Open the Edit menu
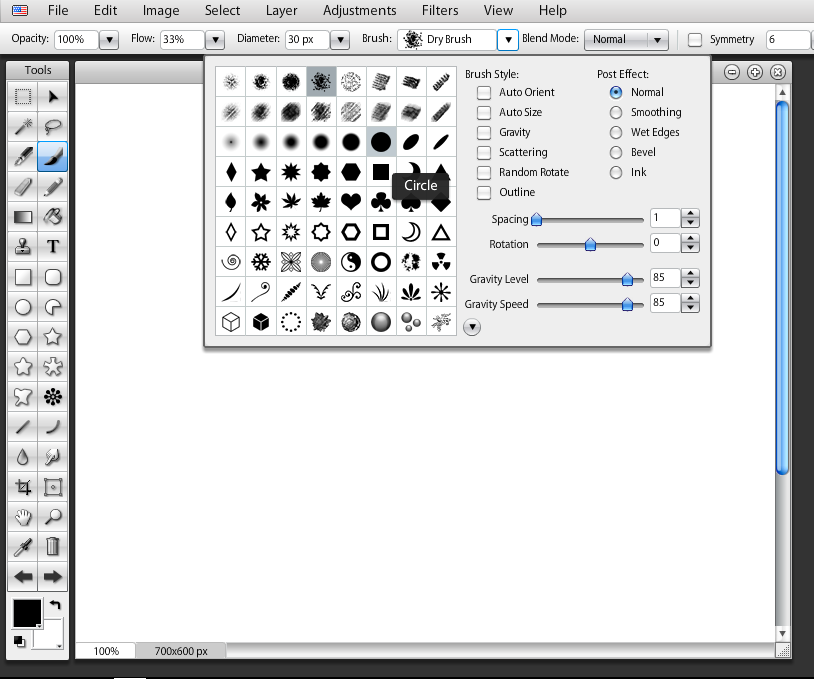This screenshot has width=814, height=679. (x=105, y=10)
